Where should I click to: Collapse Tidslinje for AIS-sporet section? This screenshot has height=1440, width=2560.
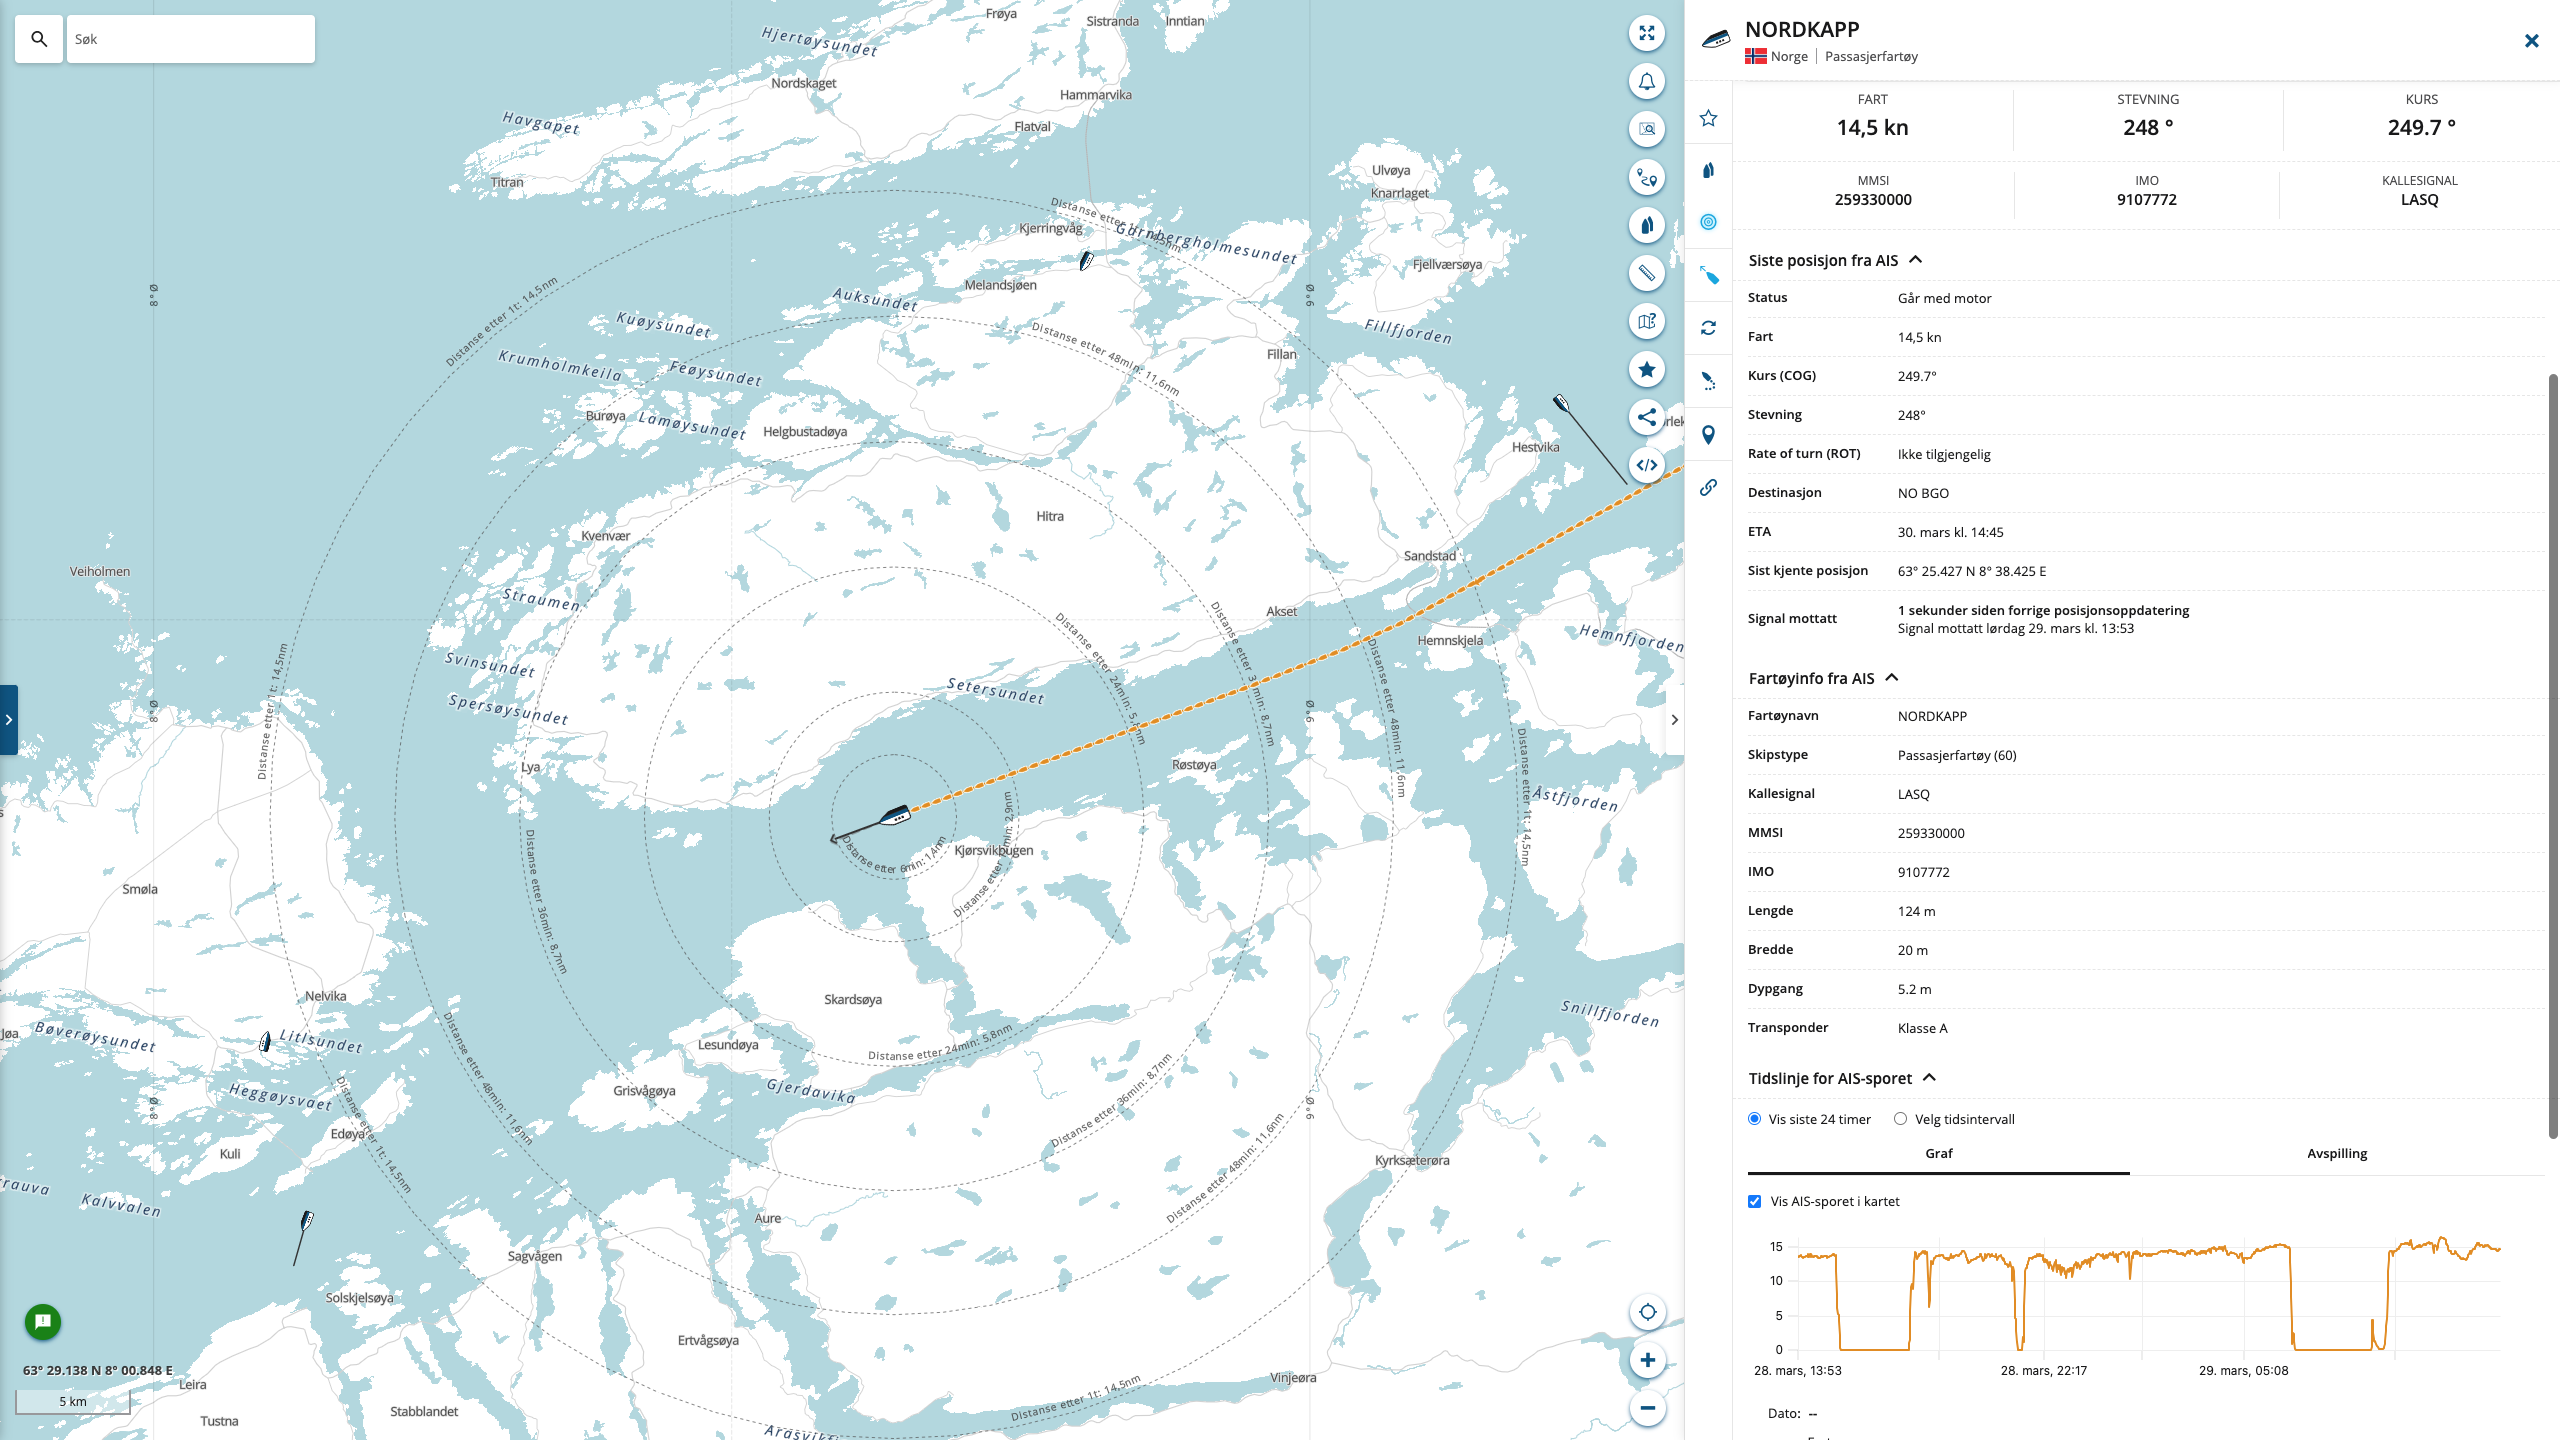click(x=1929, y=1078)
